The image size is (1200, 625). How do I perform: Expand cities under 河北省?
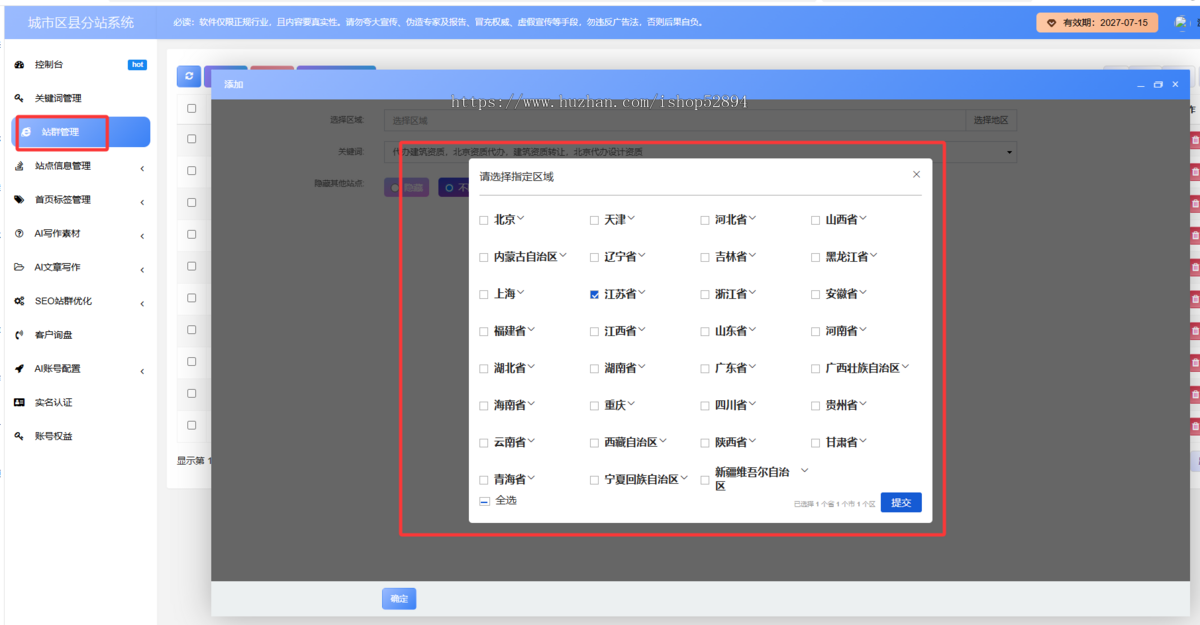pos(753,218)
